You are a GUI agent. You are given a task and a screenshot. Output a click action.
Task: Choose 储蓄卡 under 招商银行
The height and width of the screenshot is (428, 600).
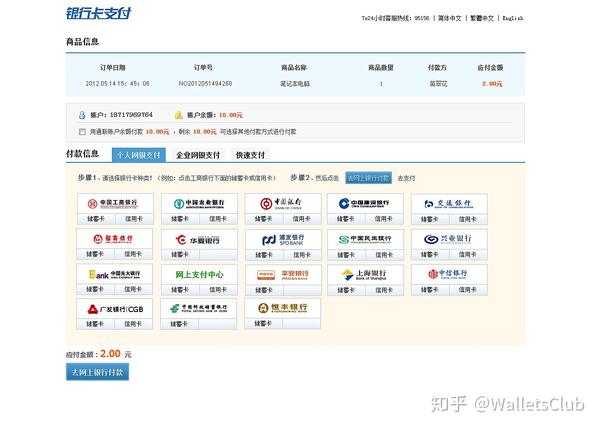tap(95, 254)
